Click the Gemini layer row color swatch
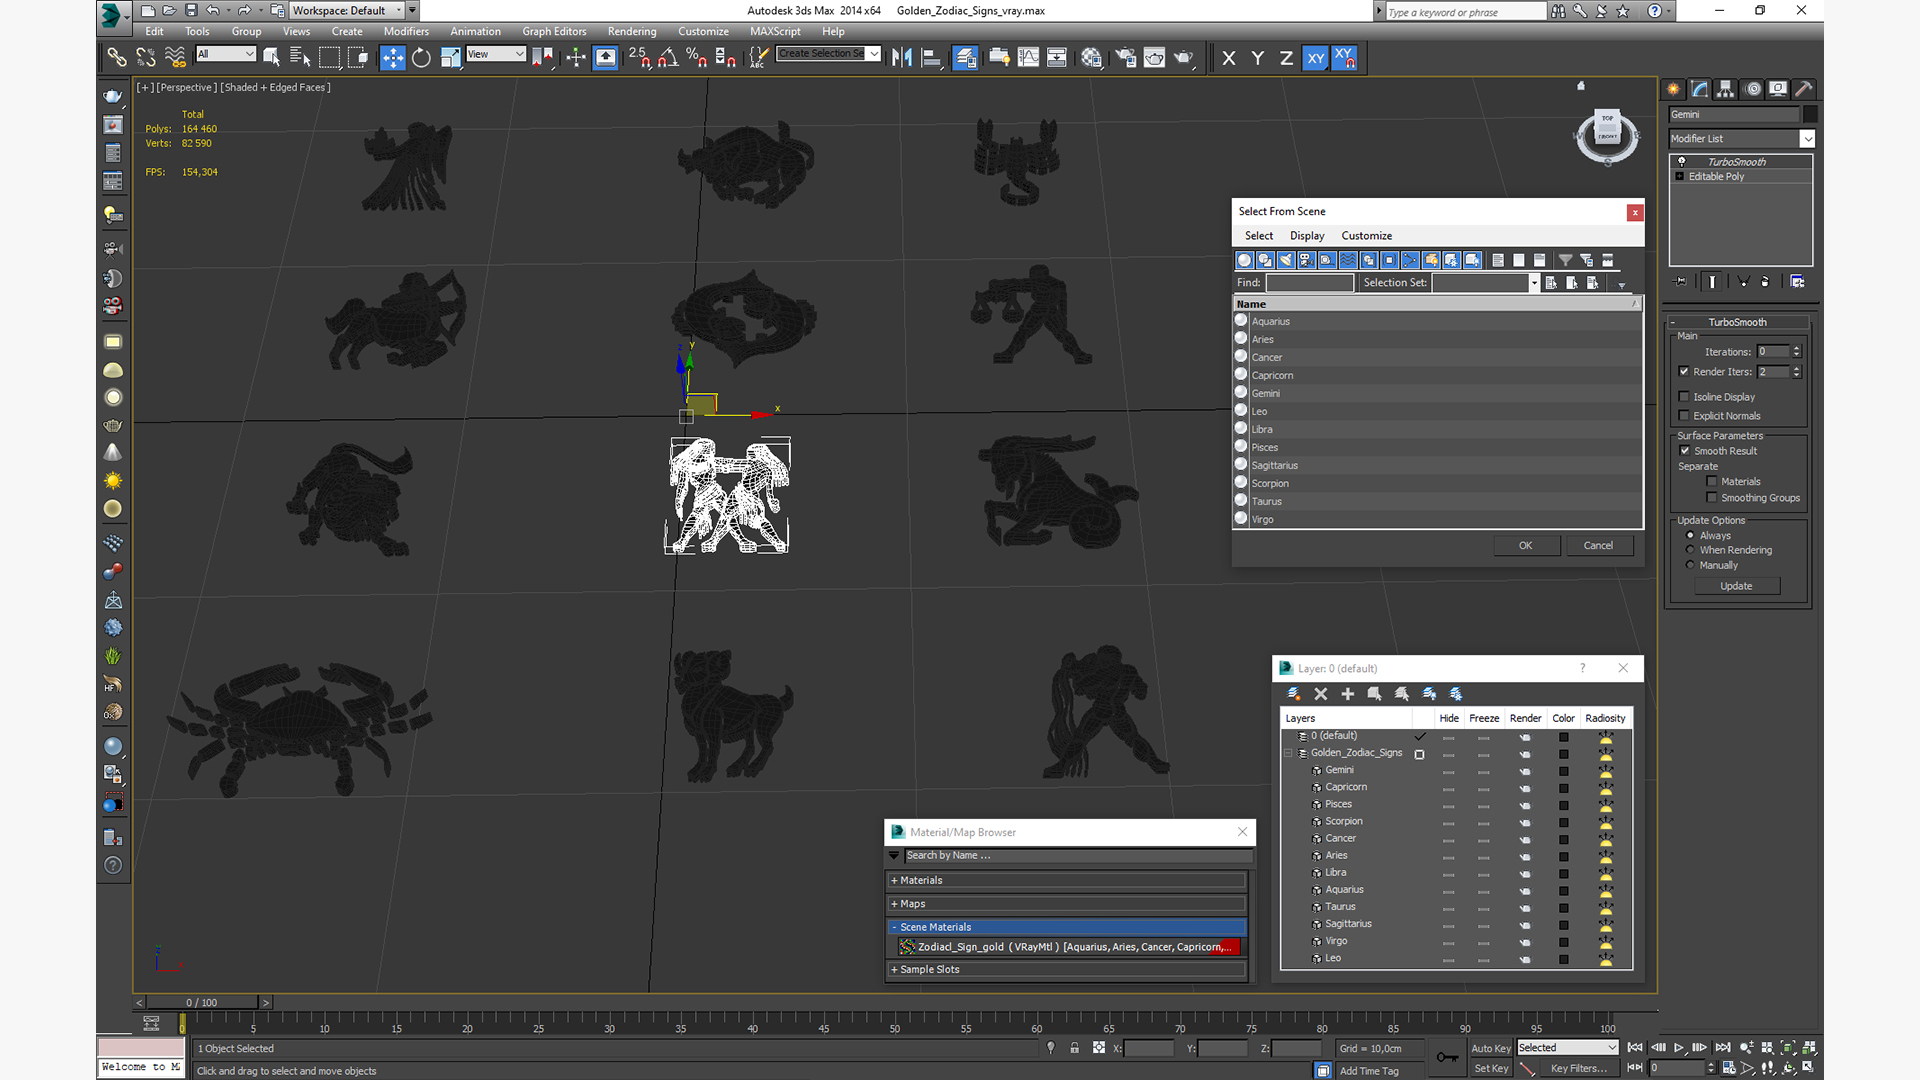The width and height of the screenshot is (1920, 1080). pyautogui.click(x=1563, y=771)
